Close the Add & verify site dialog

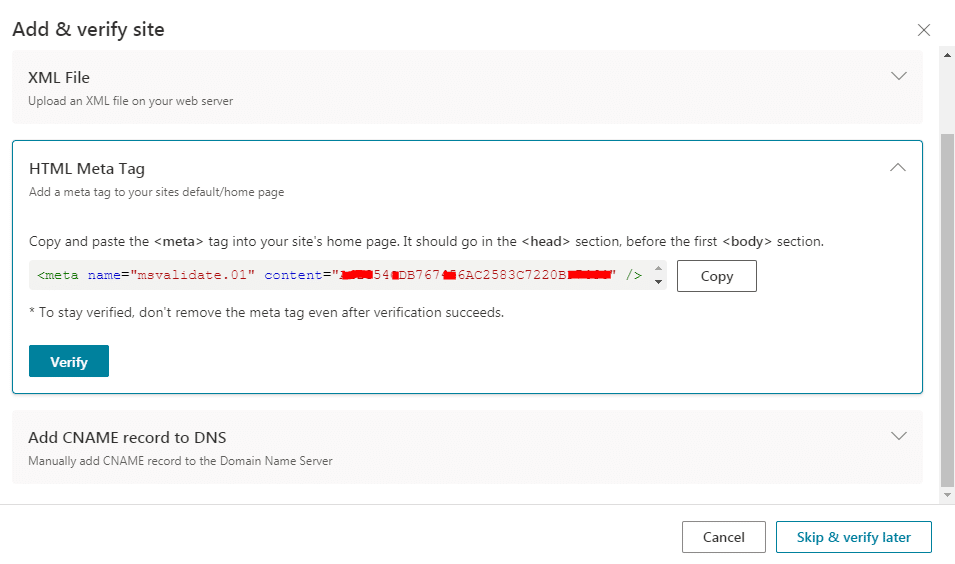923,30
